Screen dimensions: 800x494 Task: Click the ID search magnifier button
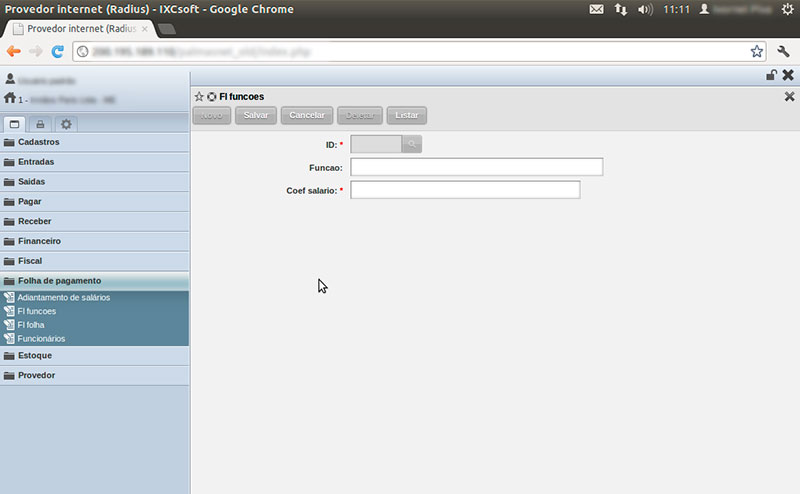(412, 144)
